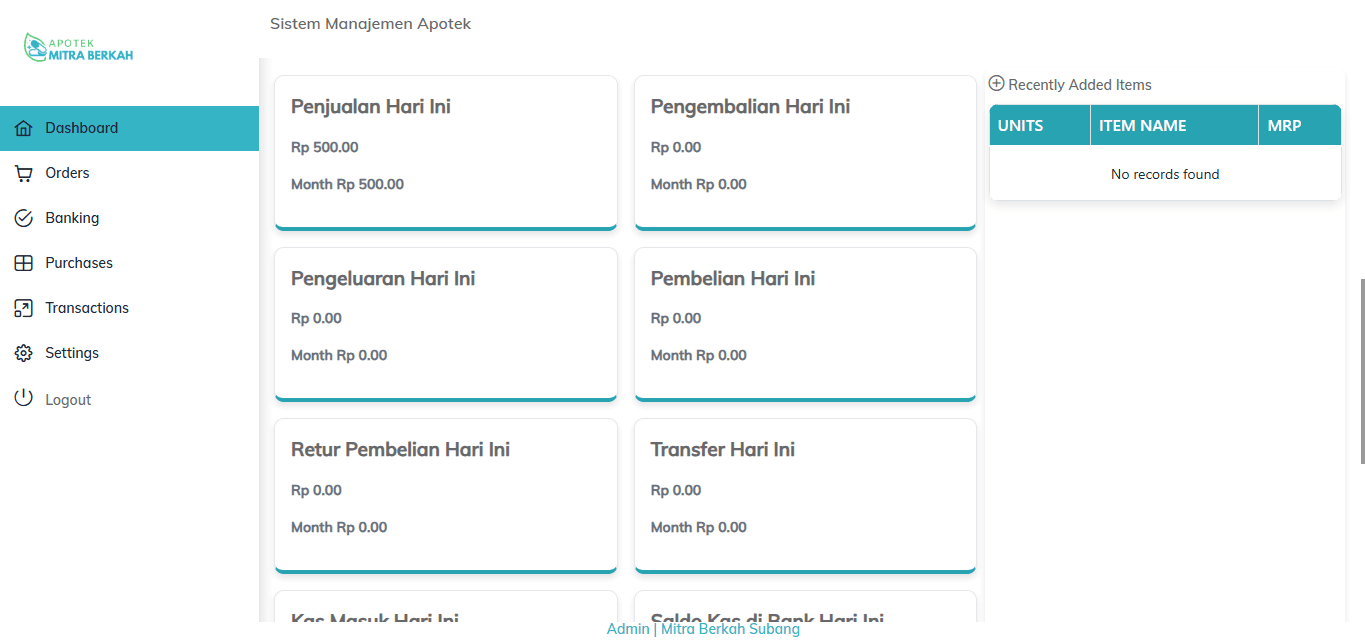Click the plus icon beside Recently Added Items
The image size is (1365, 644).
point(996,84)
